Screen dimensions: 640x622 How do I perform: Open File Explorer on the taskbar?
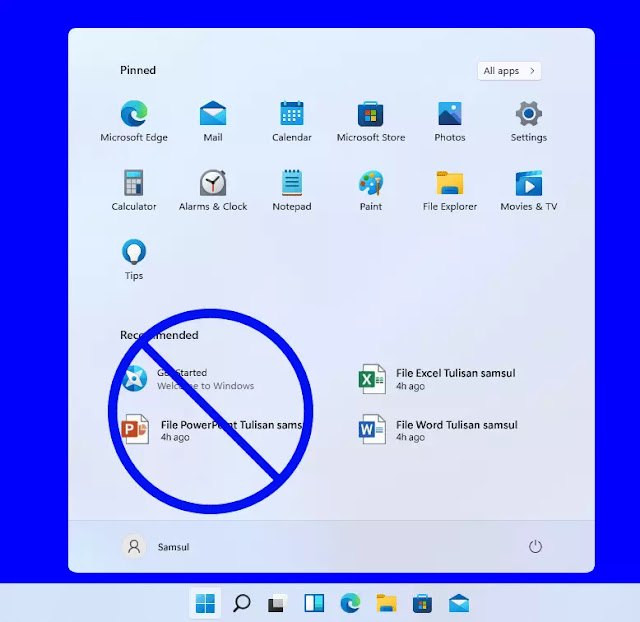(387, 603)
